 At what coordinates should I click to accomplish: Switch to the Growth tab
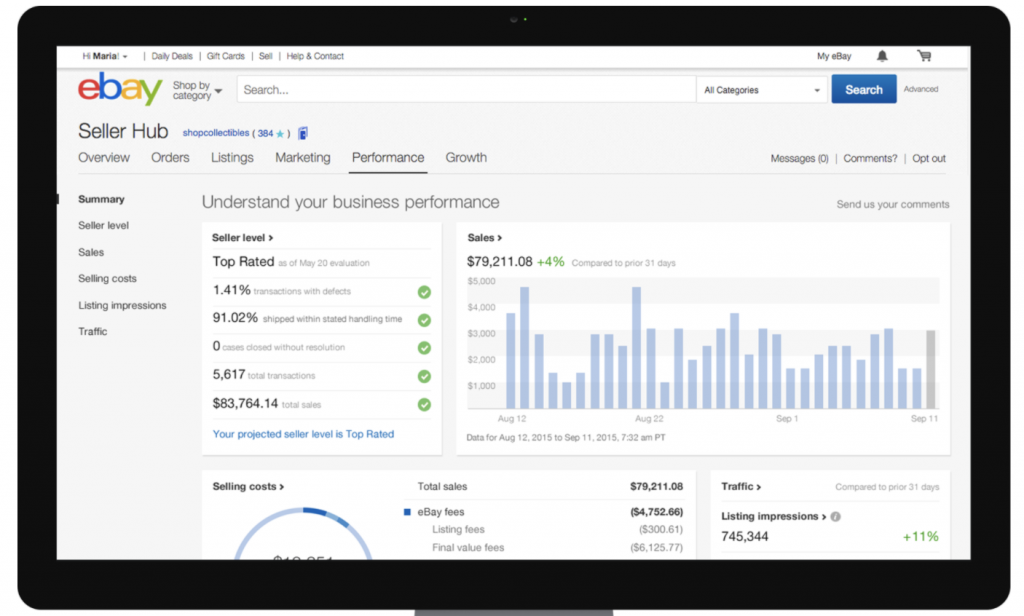(x=466, y=157)
